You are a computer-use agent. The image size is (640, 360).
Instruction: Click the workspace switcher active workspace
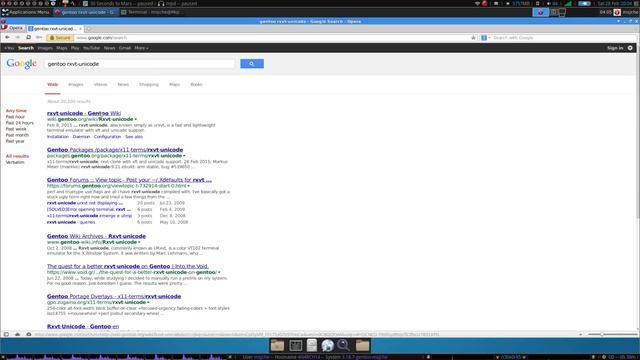[x=540, y=12]
